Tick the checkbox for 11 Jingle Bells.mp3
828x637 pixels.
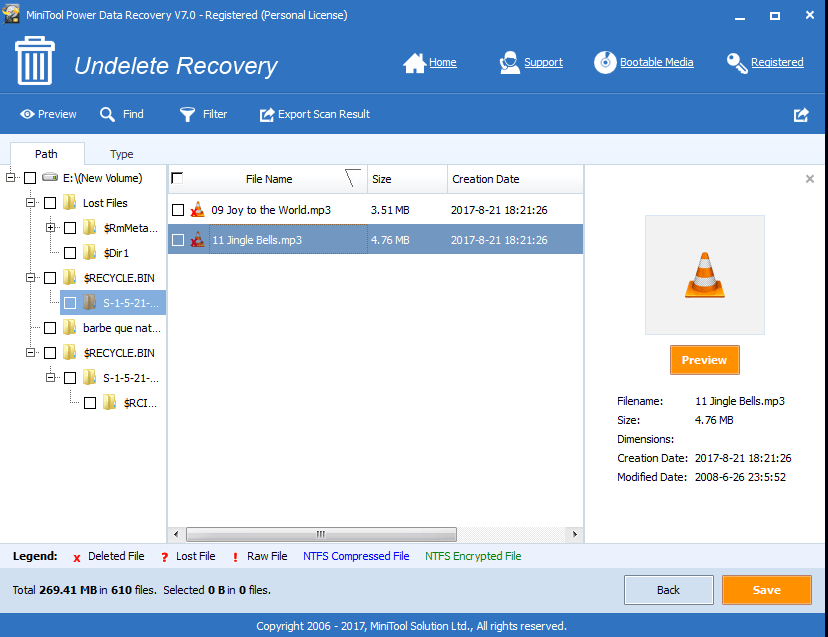[x=178, y=240]
